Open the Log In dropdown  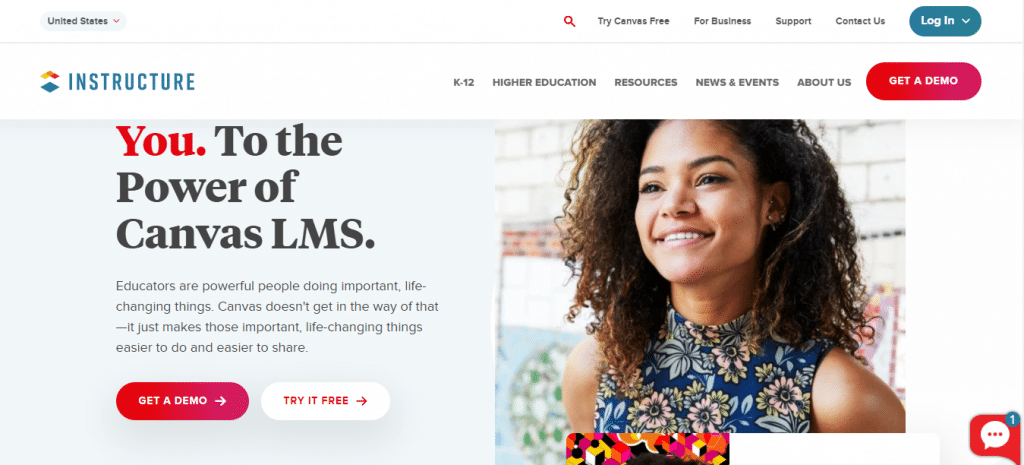pos(945,21)
